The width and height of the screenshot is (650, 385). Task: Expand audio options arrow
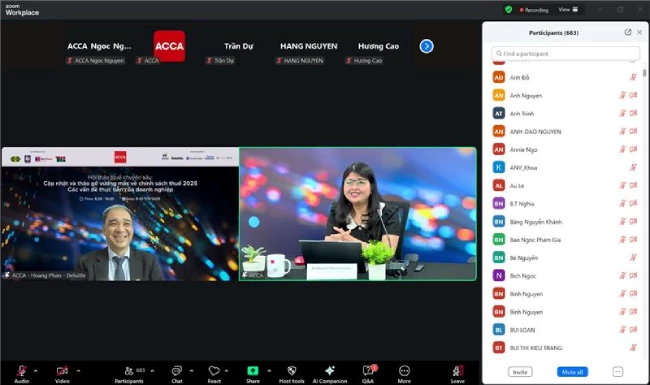click(x=36, y=370)
